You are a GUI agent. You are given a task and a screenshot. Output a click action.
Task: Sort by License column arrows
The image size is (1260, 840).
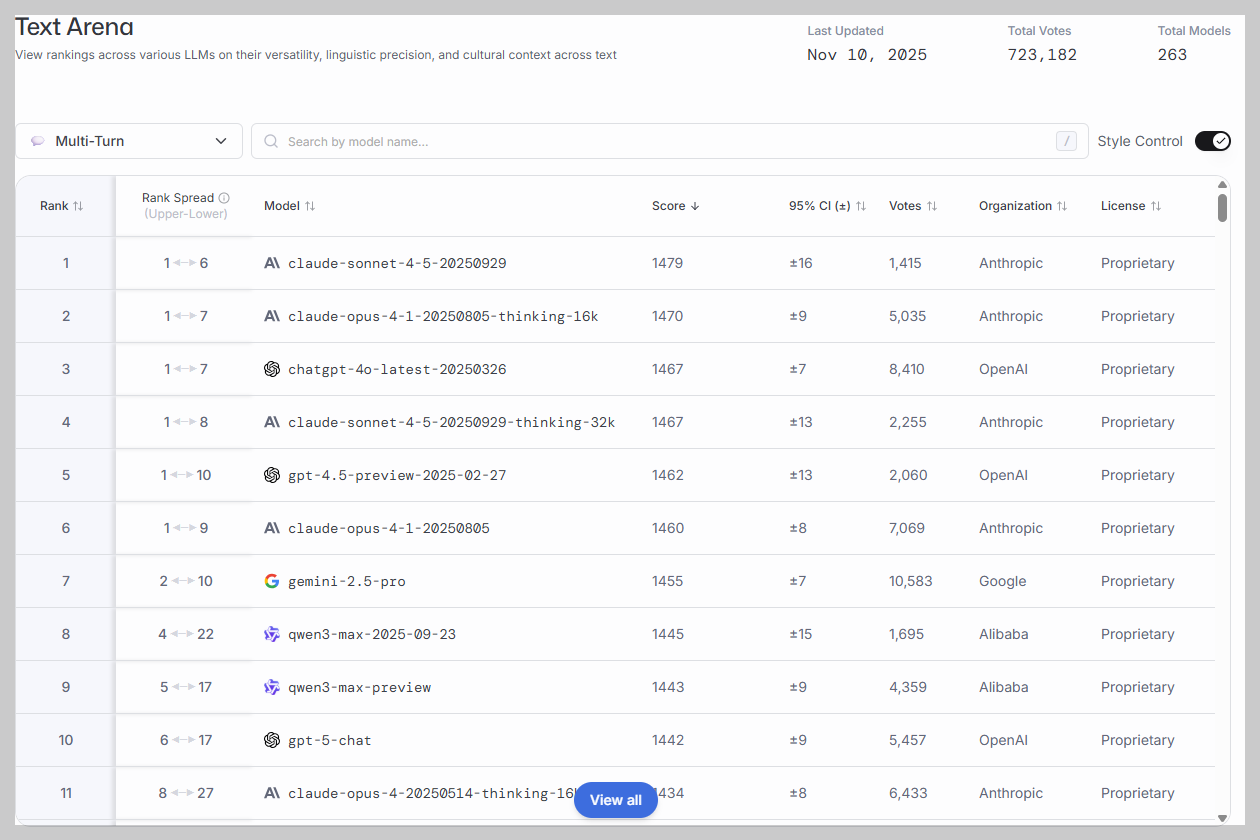[x=1156, y=206]
